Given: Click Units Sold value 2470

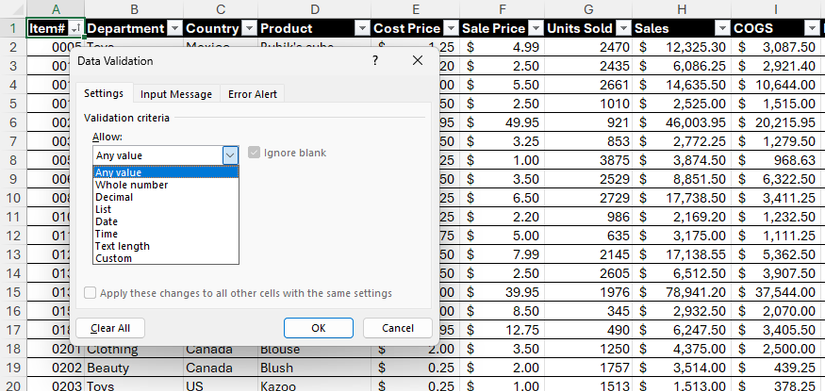Looking at the screenshot, I should 588,47.
